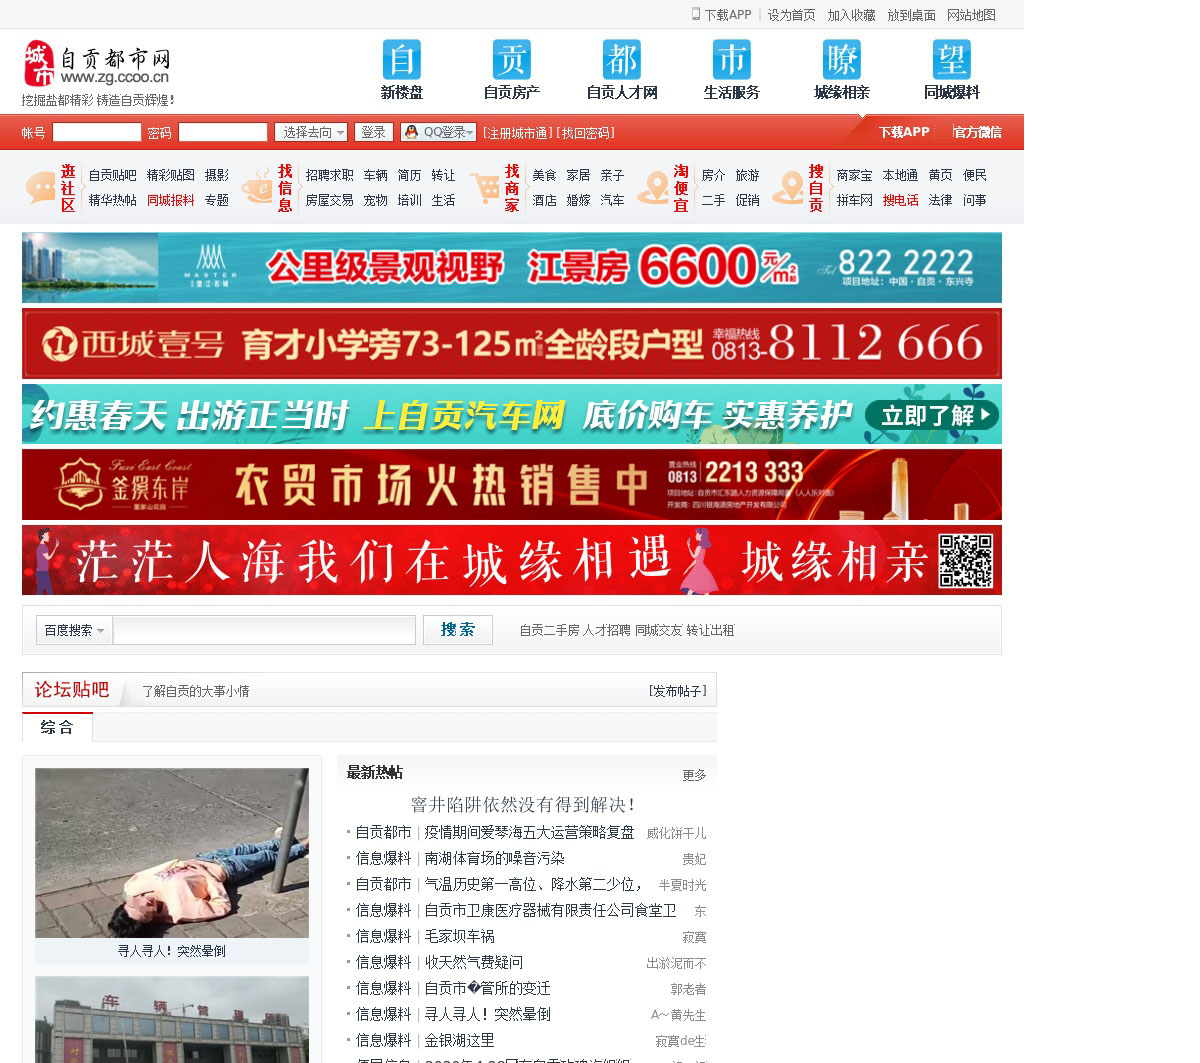1200x1063 pixels.
Task: Click 转让出租 search suggestion
Action: point(710,630)
